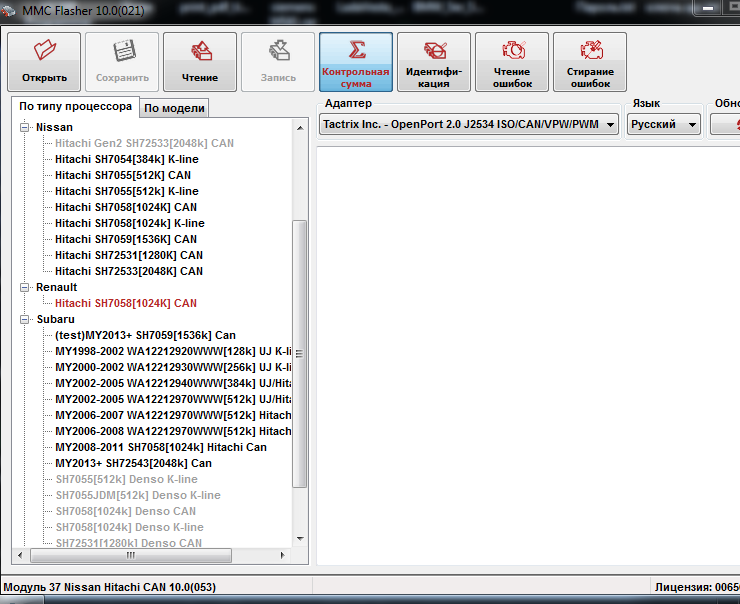Click the Запись (Write) toolbar button
740x604 pixels.
coord(278,62)
